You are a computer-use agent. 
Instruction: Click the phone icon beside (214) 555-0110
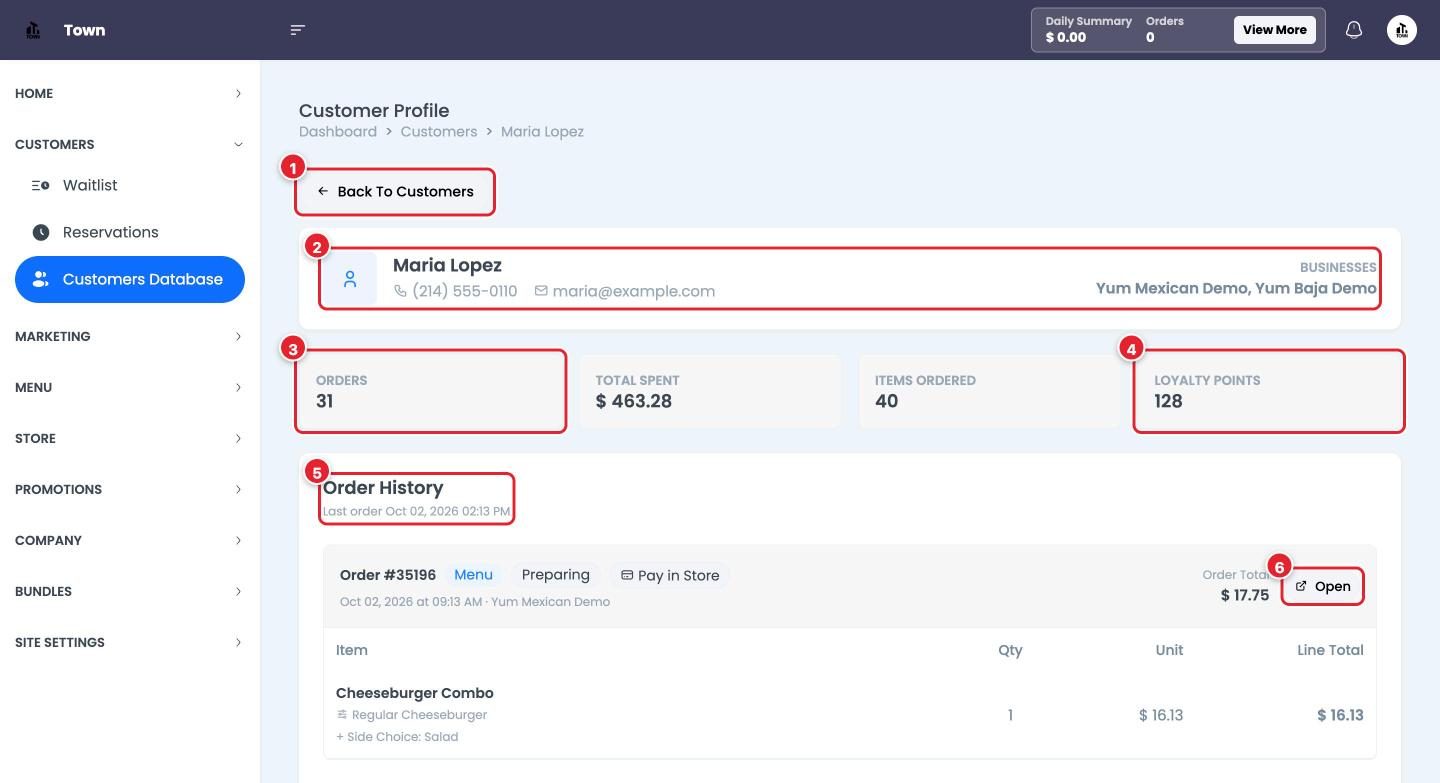tap(400, 291)
